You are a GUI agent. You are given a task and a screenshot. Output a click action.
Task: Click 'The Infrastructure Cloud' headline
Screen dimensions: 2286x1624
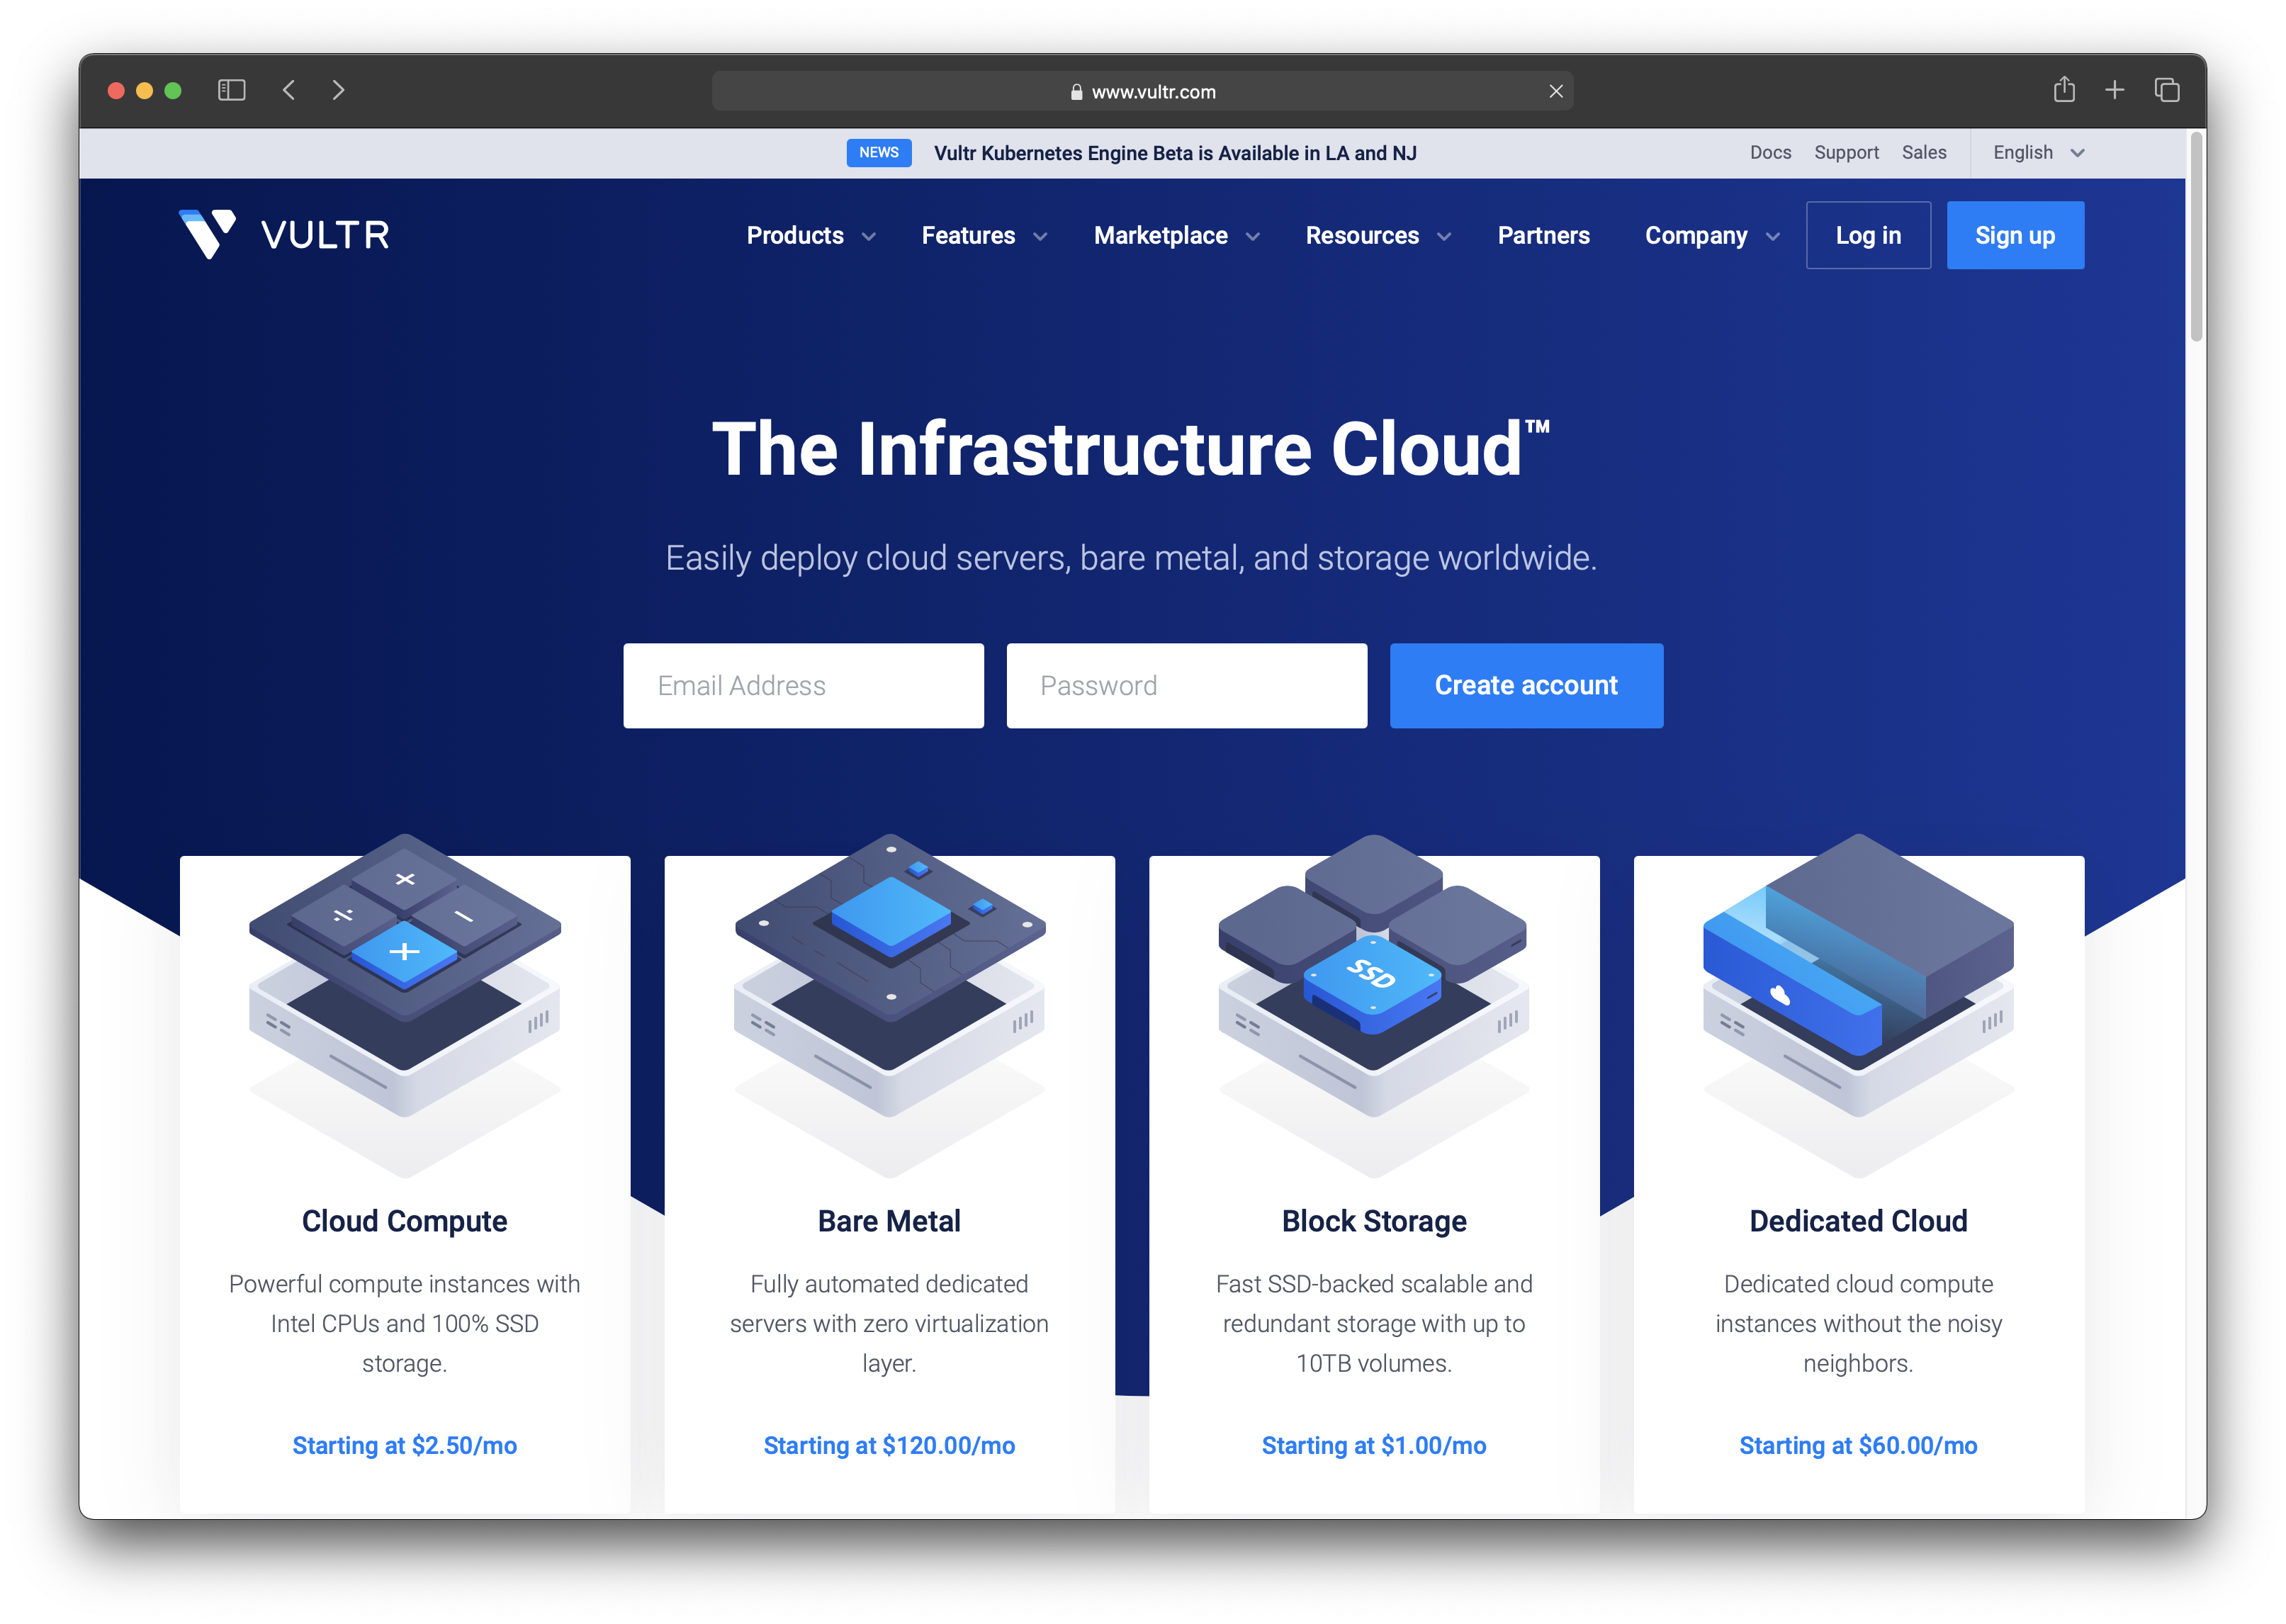coord(1130,449)
